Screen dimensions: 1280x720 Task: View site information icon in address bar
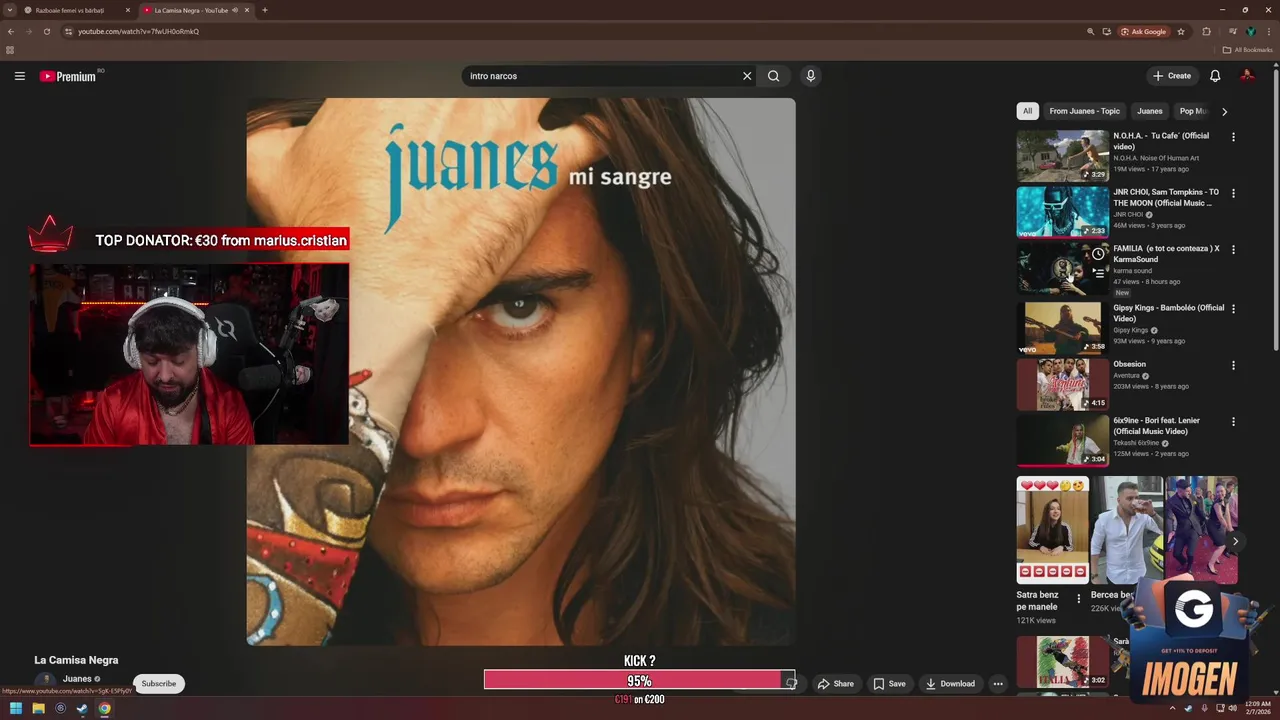tap(68, 31)
